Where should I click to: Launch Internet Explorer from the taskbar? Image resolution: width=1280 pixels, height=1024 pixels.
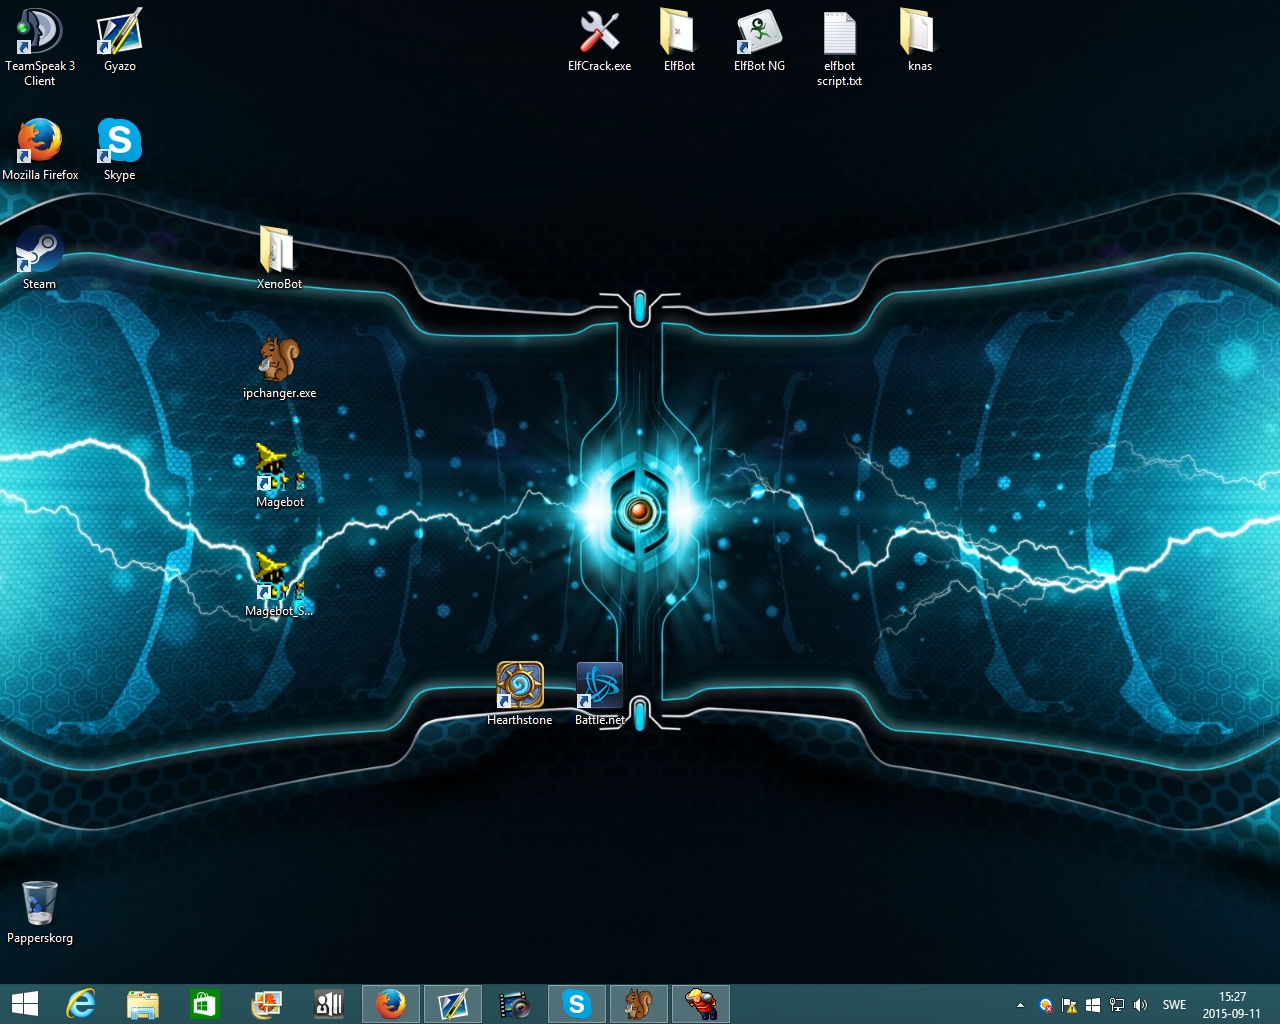[x=81, y=1004]
